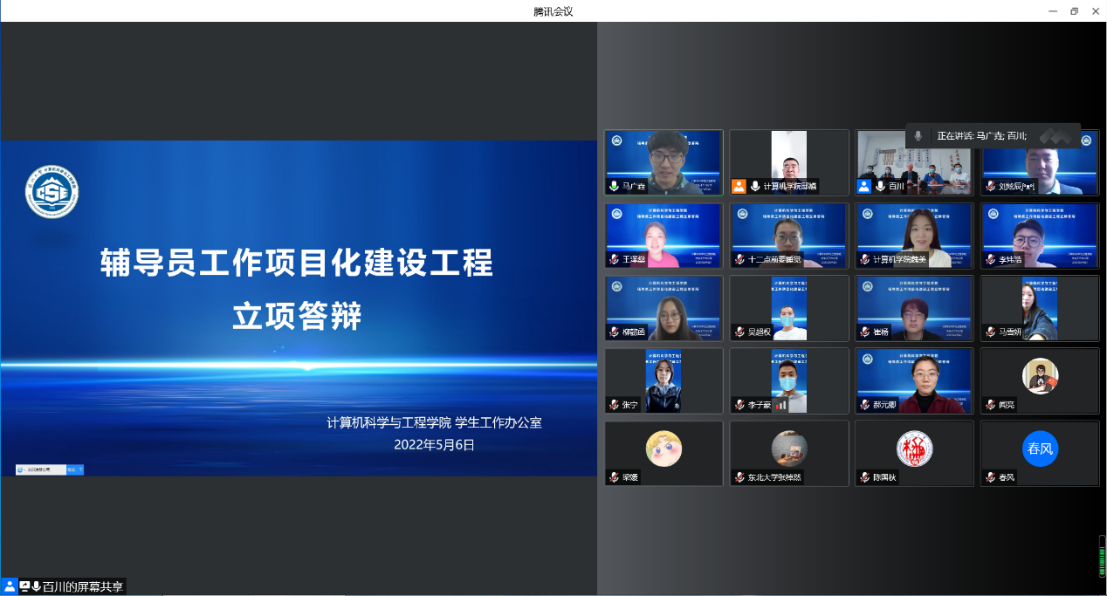Click the muted mic icon beside 陈国秋
Viewport: 1107px width, 596px height.
(864, 478)
